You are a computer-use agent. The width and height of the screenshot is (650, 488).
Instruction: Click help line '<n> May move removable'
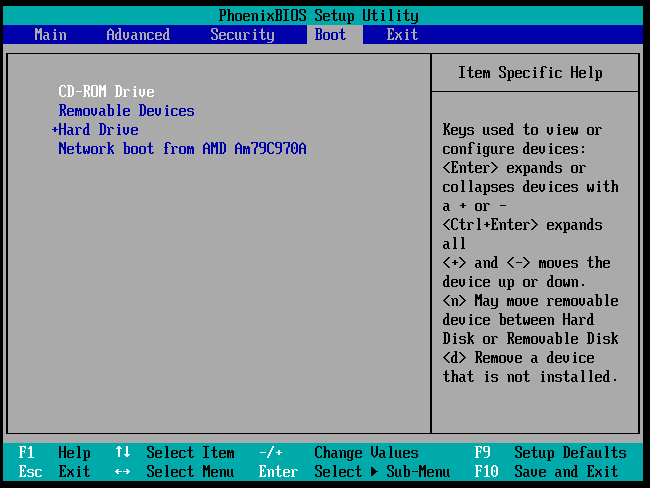coord(531,301)
